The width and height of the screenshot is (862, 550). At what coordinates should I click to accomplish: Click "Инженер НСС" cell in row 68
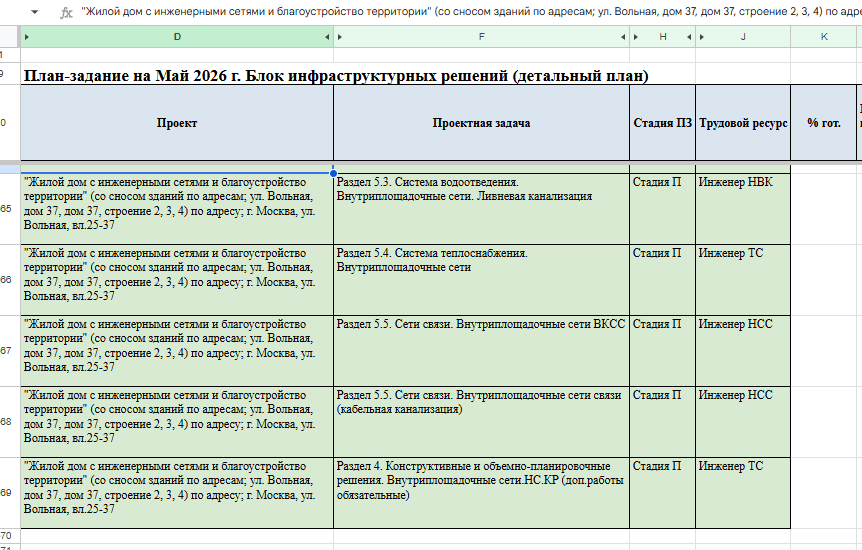(743, 422)
